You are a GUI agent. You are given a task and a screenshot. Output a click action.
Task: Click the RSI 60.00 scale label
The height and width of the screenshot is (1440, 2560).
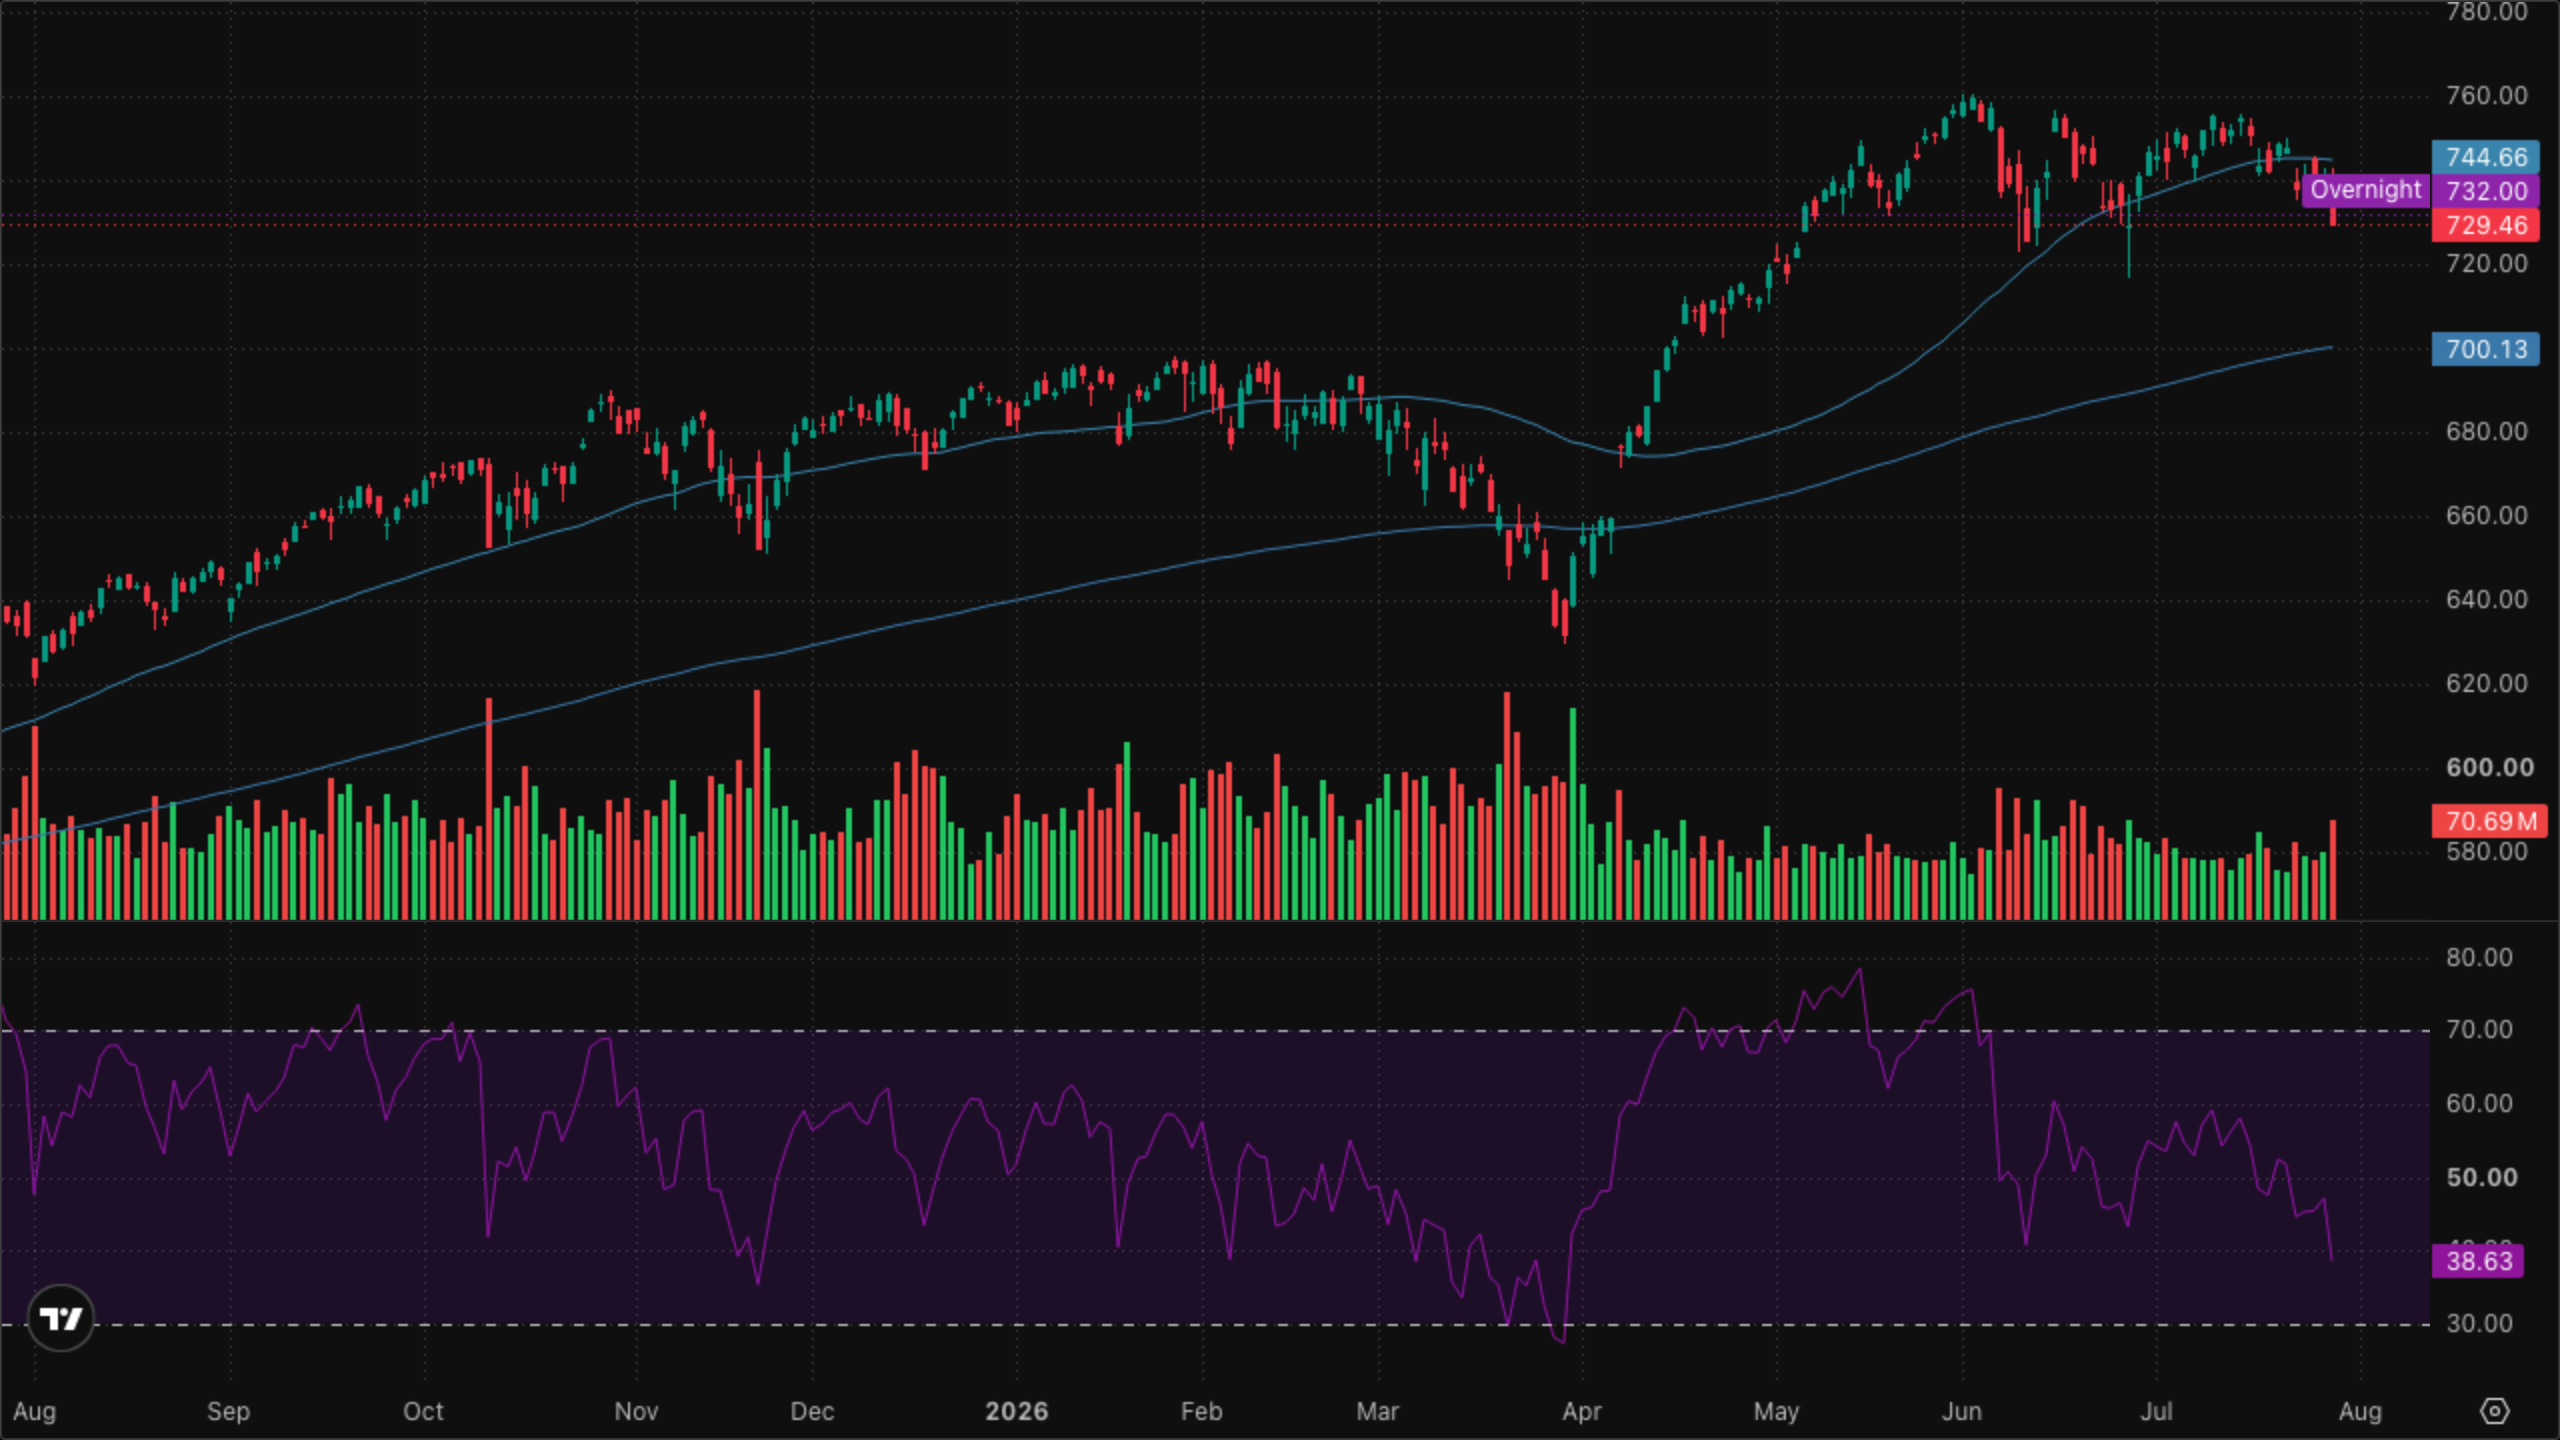(x=2479, y=1103)
